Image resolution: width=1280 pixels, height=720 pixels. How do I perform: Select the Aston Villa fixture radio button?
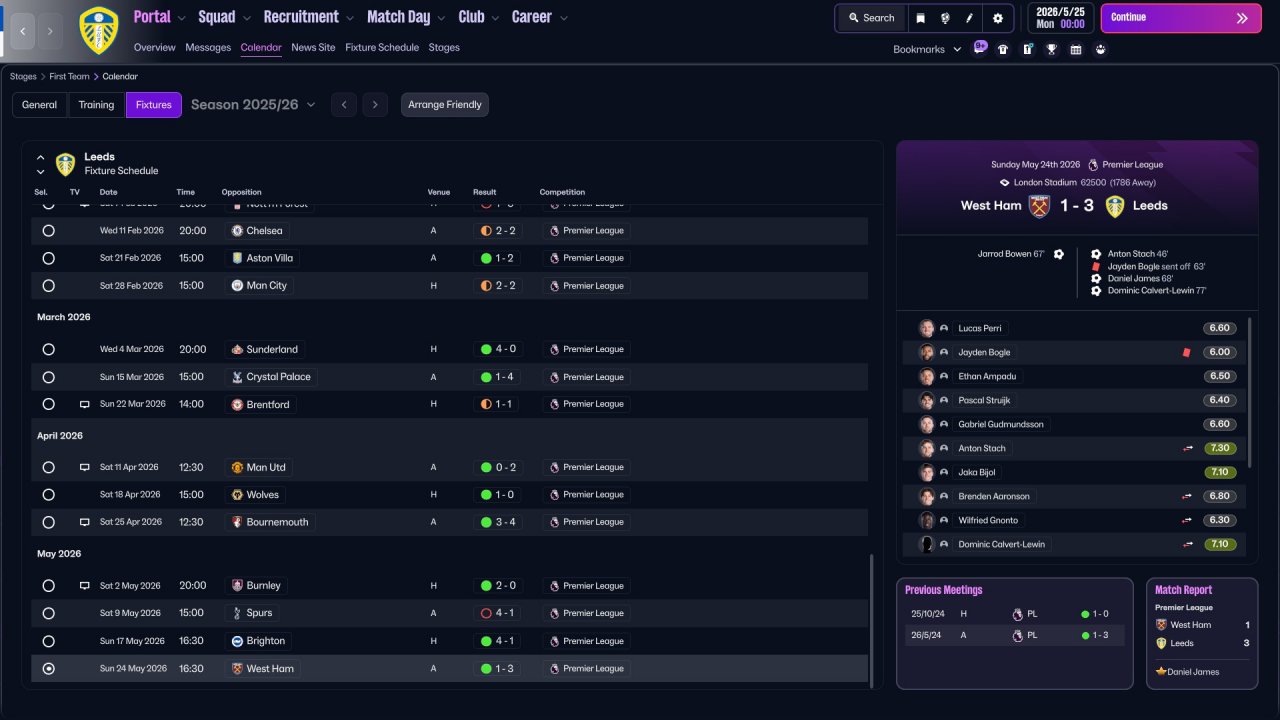(49, 258)
